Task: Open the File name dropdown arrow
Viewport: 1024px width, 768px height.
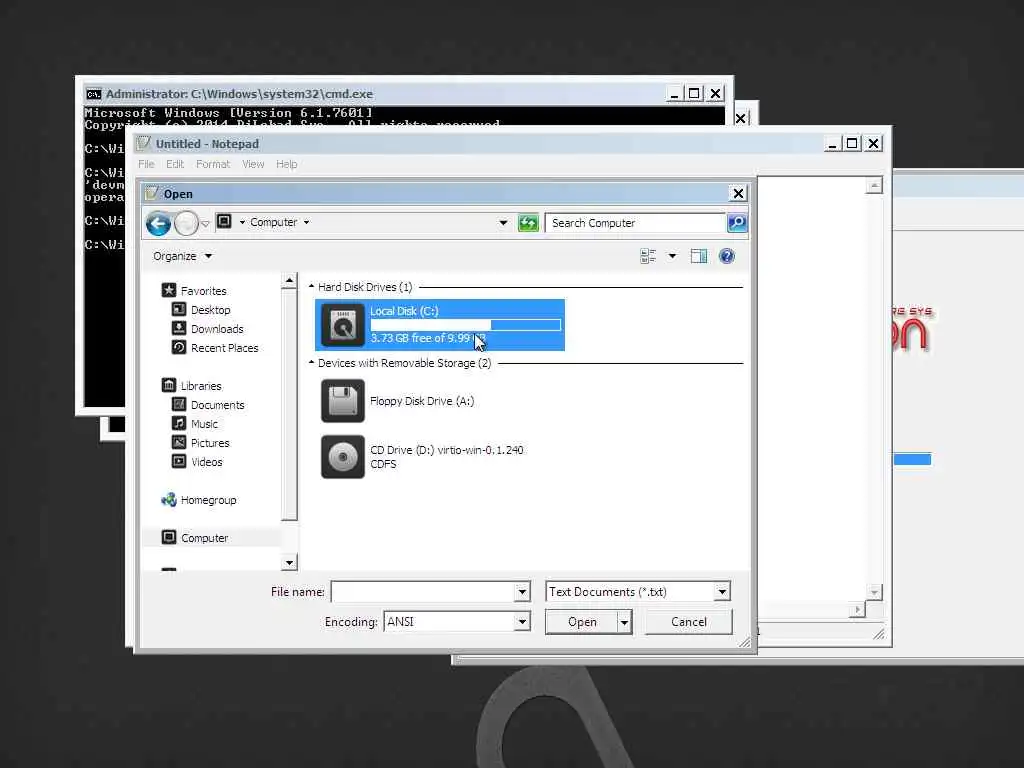Action: coord(522,592)
